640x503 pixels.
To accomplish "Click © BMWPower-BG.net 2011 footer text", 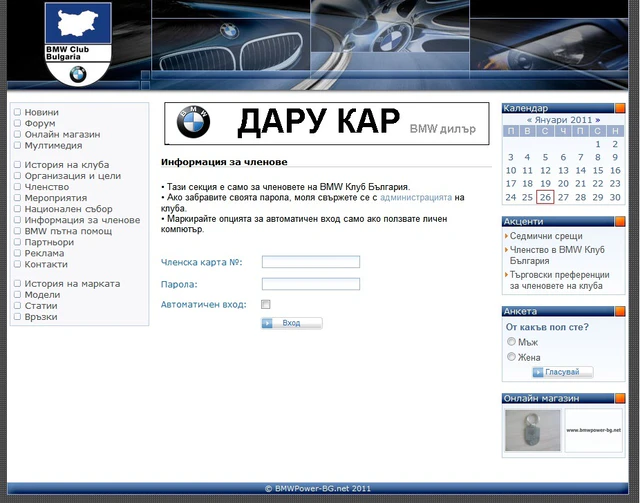I will 318,488.
